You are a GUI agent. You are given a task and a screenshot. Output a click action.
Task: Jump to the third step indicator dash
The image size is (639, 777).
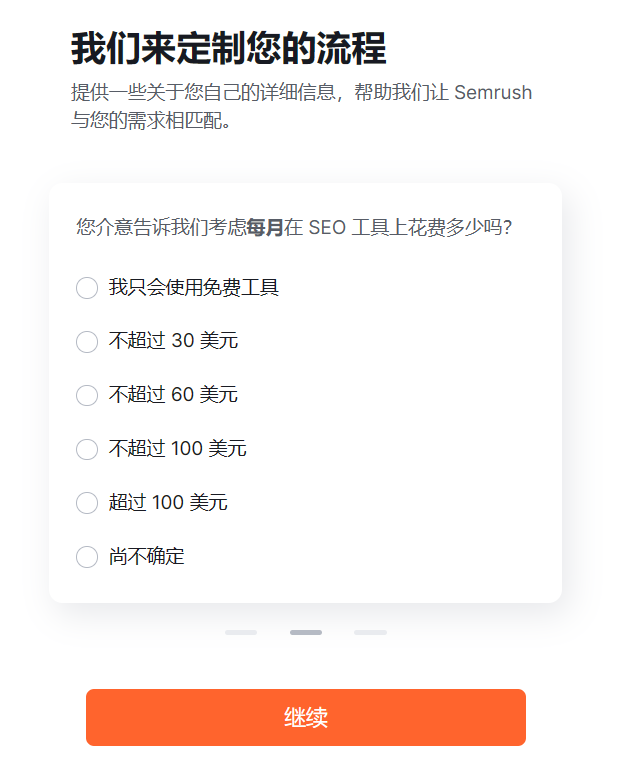[370, 632]
